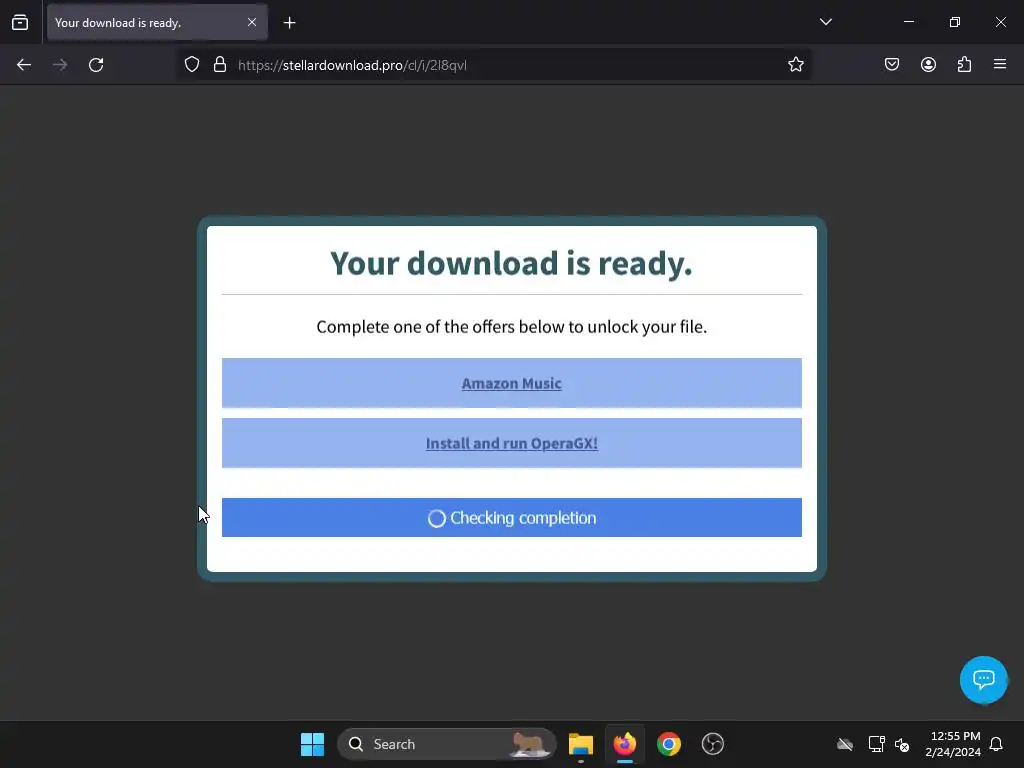Screen dimensions: 1024x768
Task: Expand the list all tabs chevron
Action: coord(825,22)
